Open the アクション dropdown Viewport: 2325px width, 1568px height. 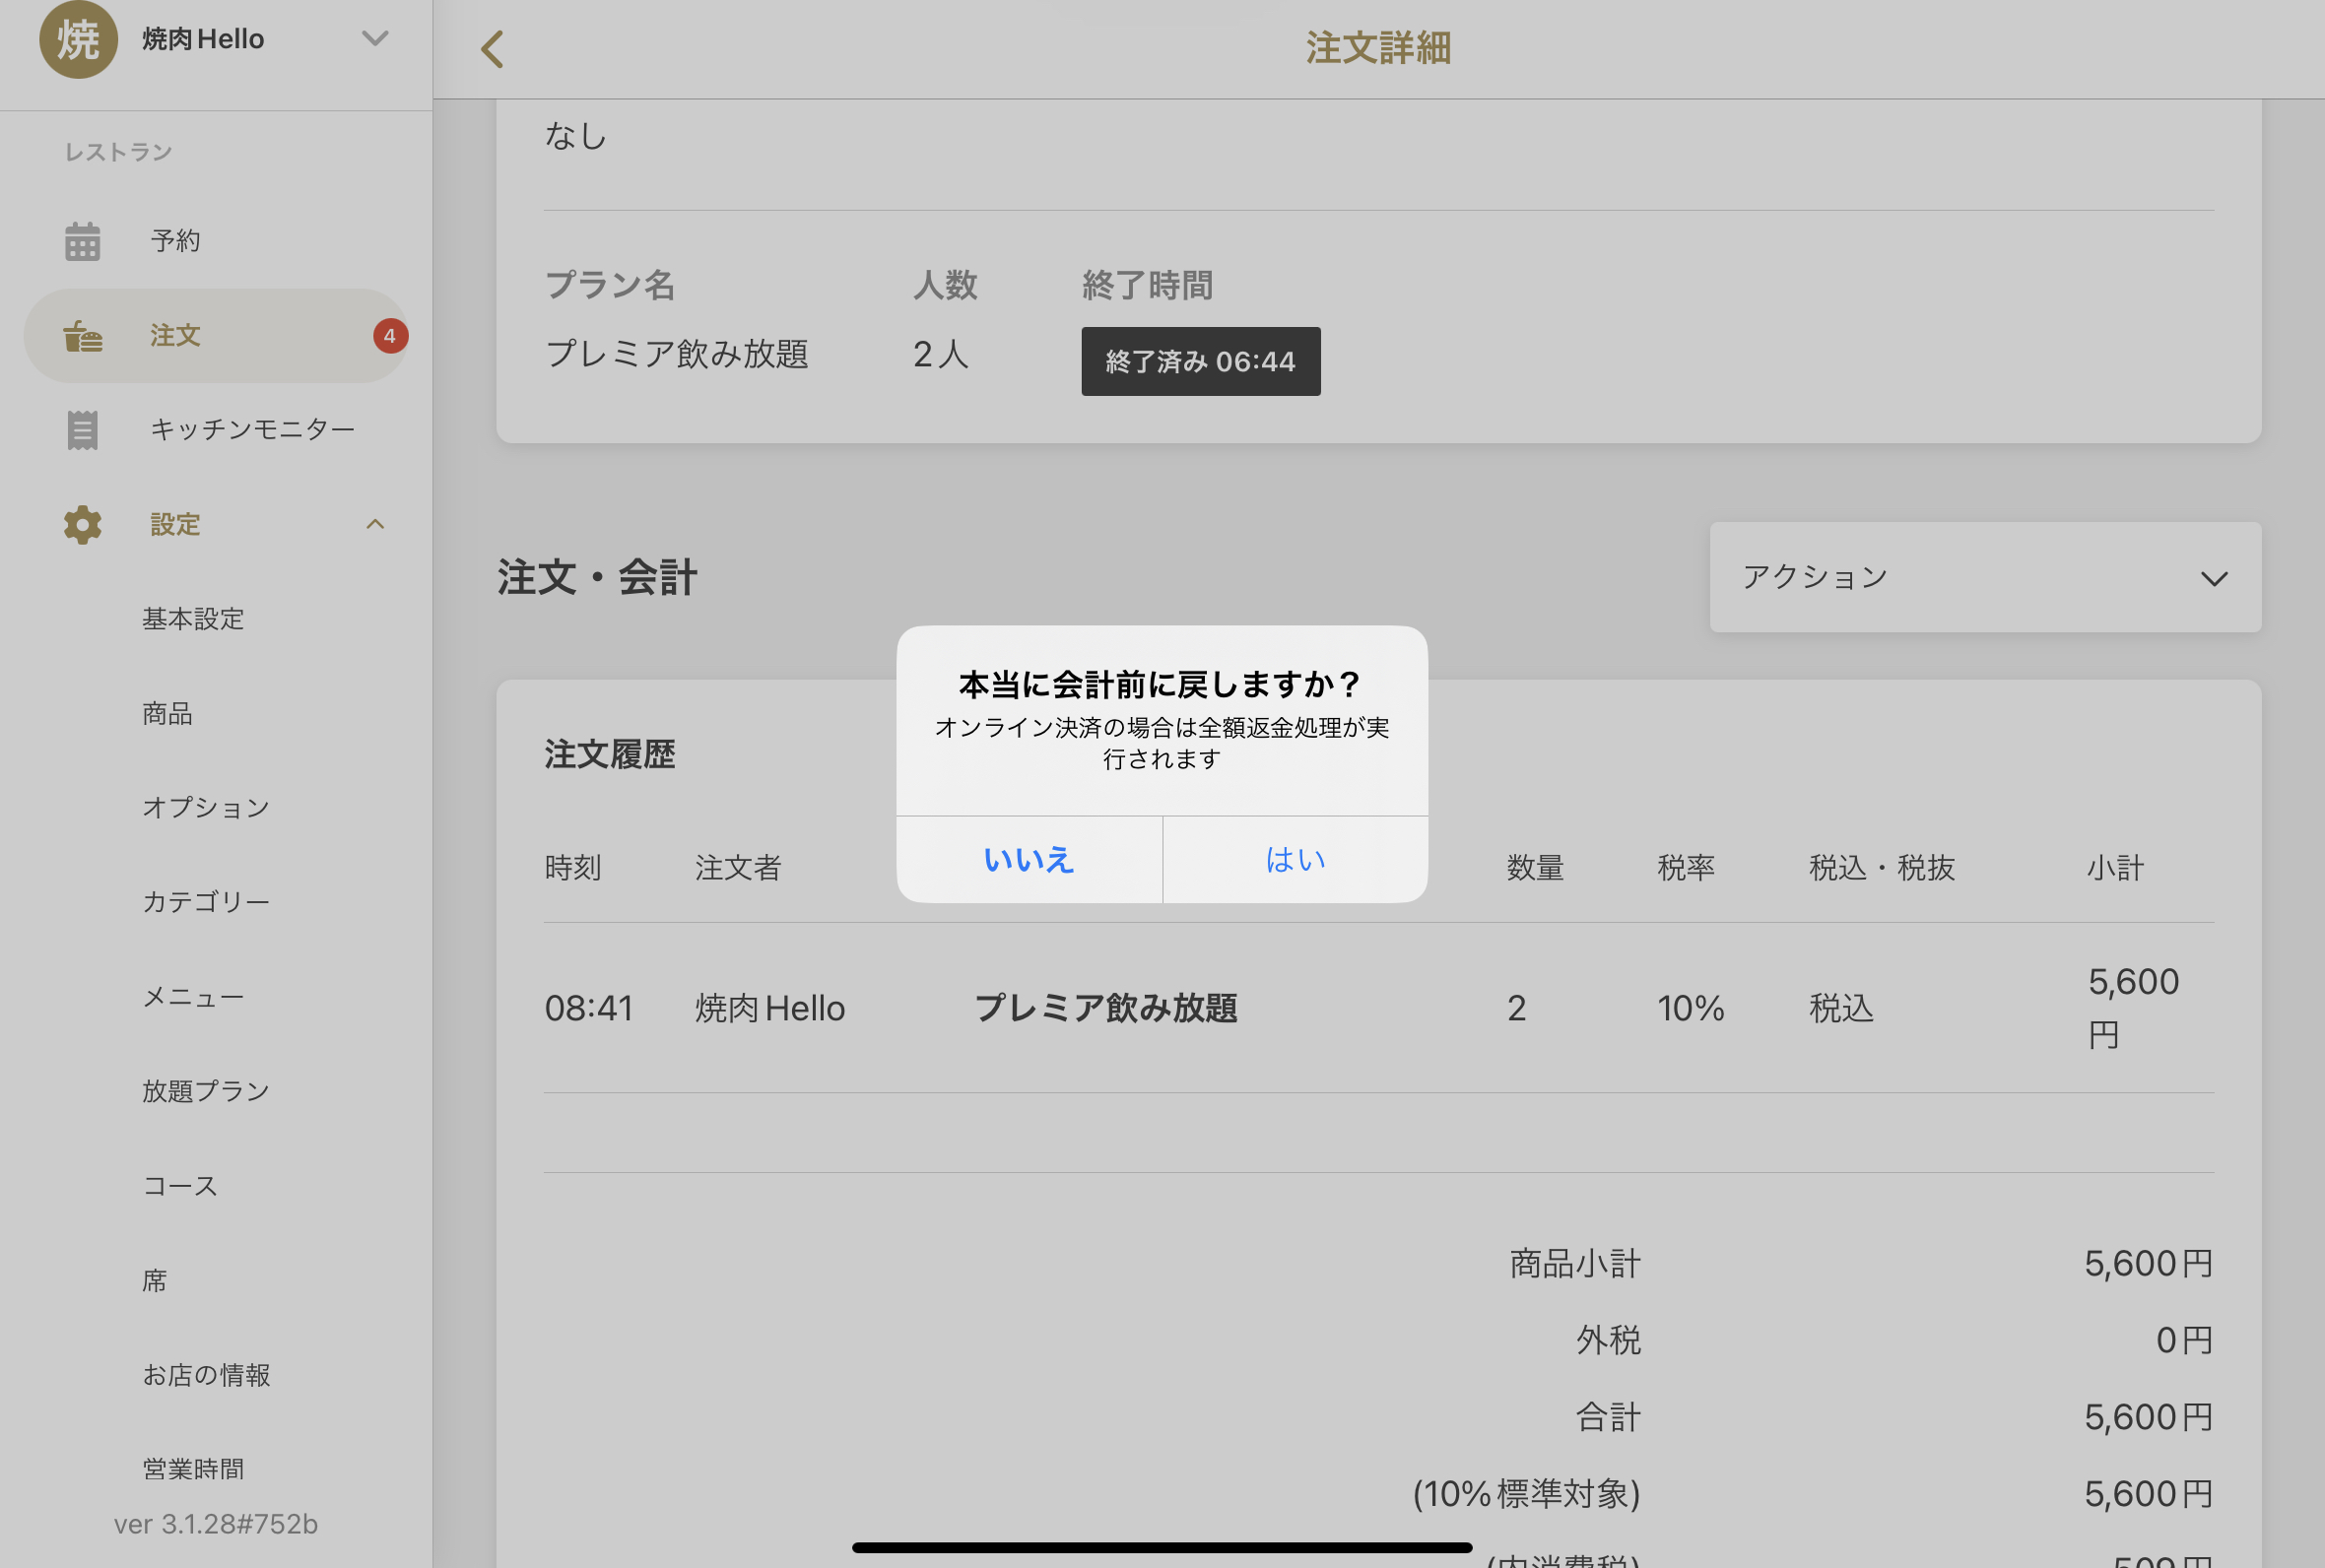point(1985,577)
